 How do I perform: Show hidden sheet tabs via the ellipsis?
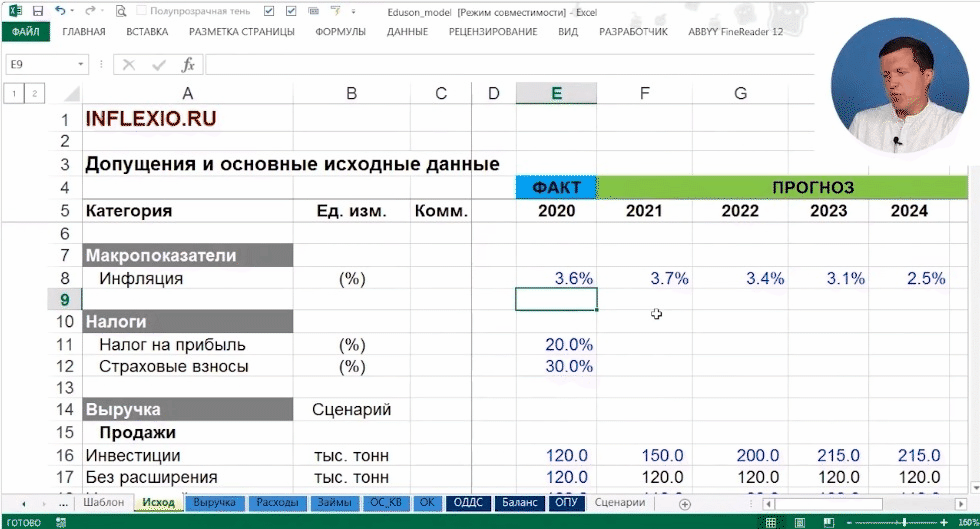point(63,503)
